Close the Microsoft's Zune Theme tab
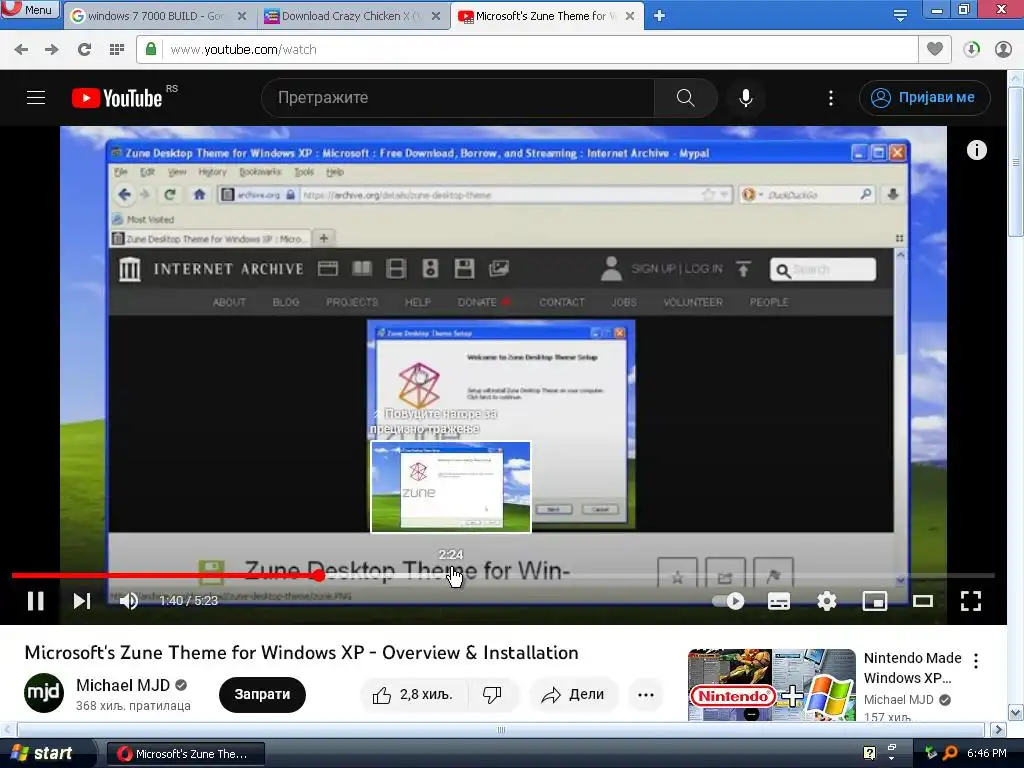The image size is (1024, 768). (x=630, y=16)
